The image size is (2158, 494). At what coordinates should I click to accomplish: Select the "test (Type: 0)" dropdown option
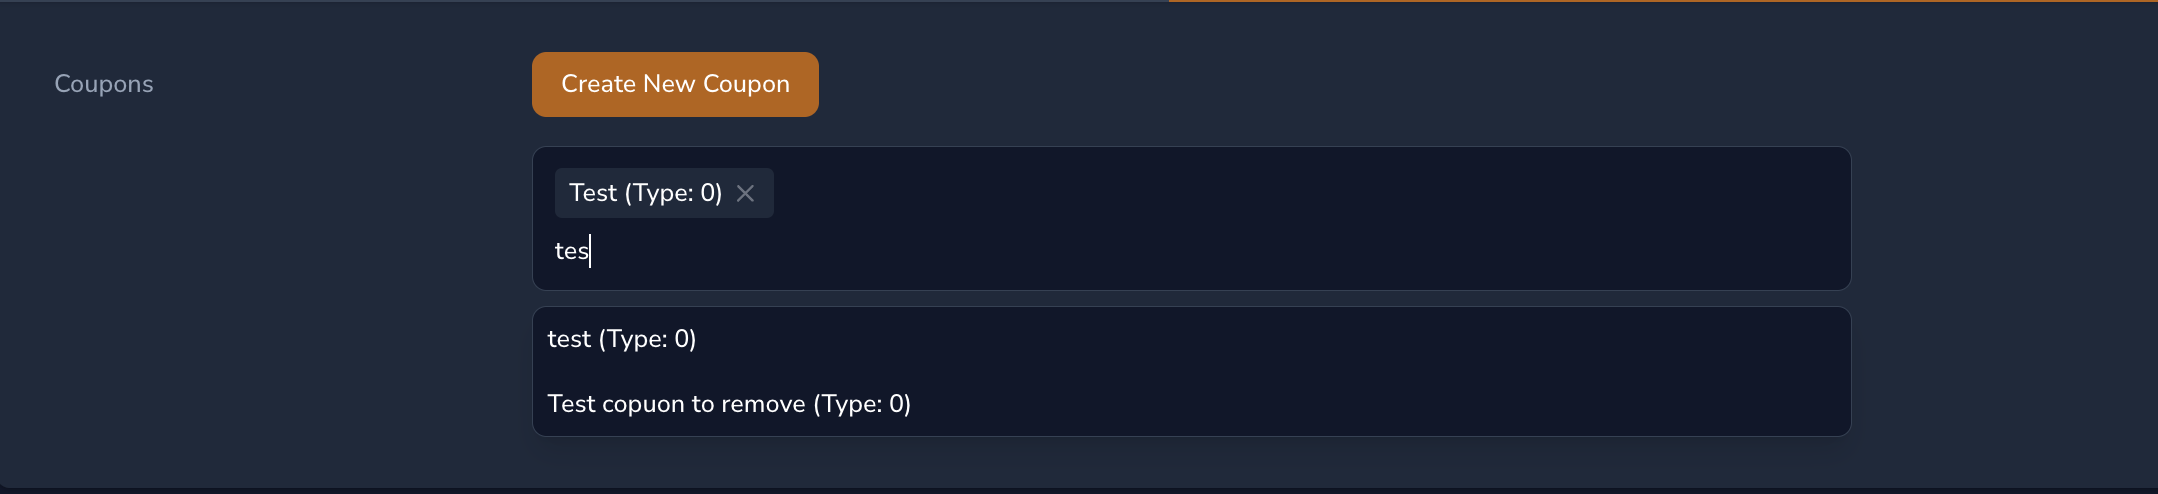pyautogui.click(x=622, y=339)
